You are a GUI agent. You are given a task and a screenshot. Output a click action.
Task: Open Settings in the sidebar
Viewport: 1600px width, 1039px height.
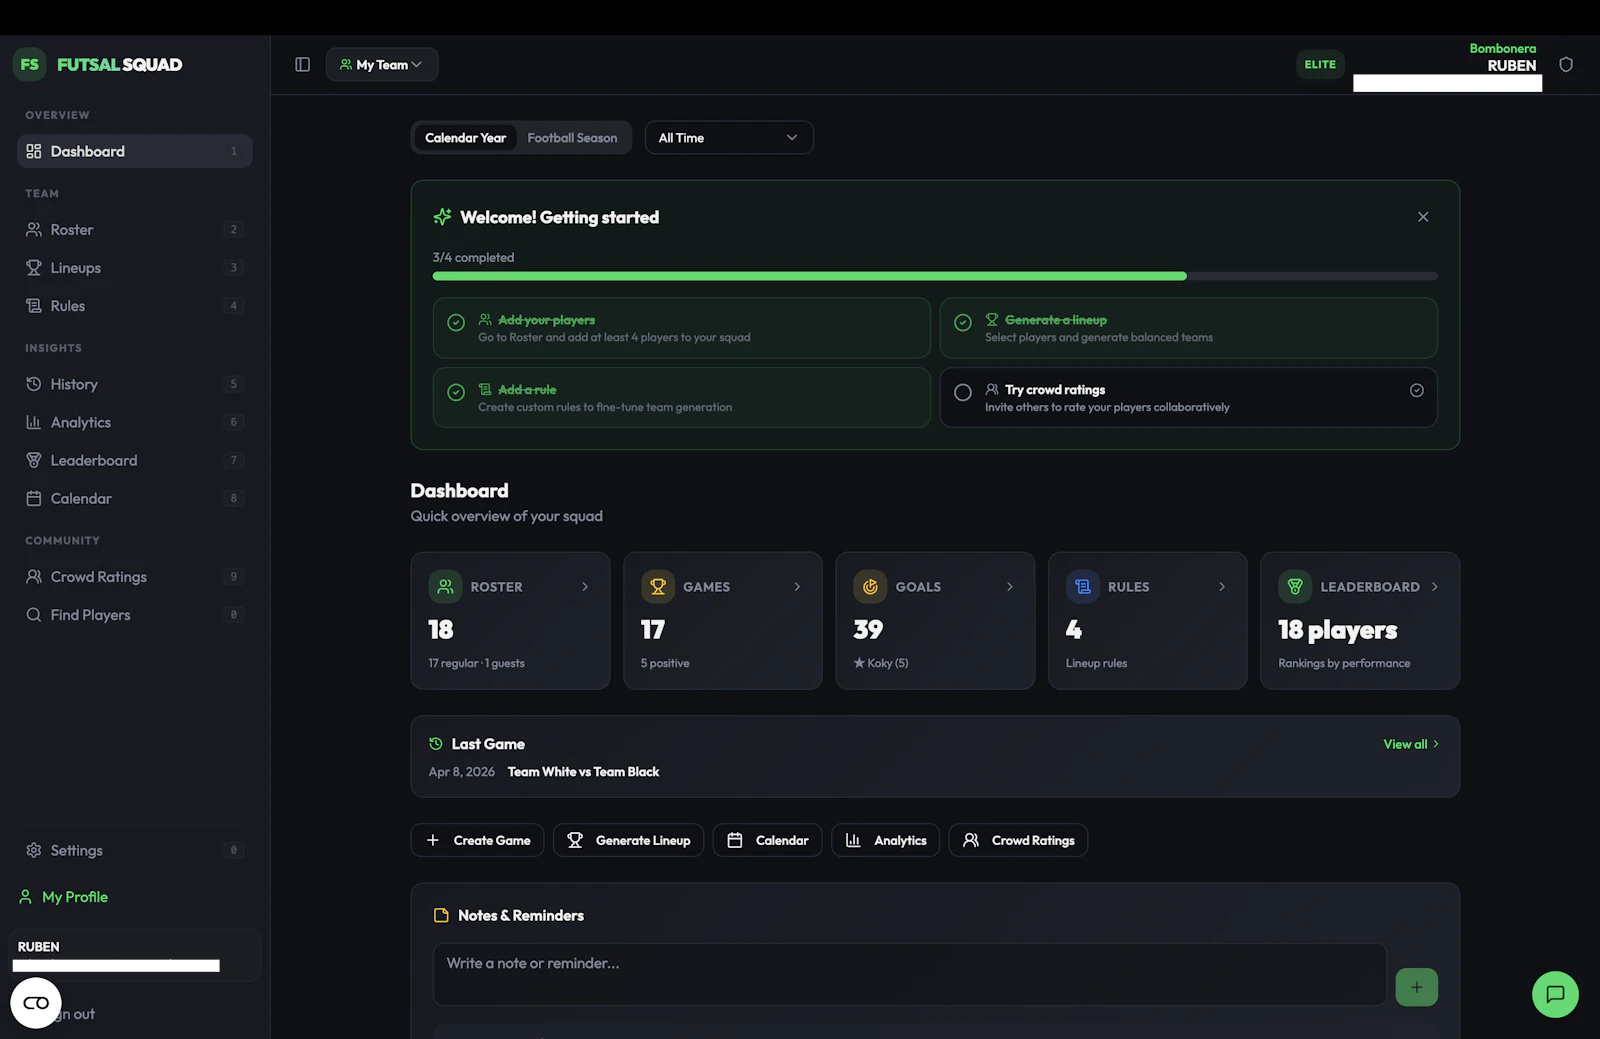(135, 850)
